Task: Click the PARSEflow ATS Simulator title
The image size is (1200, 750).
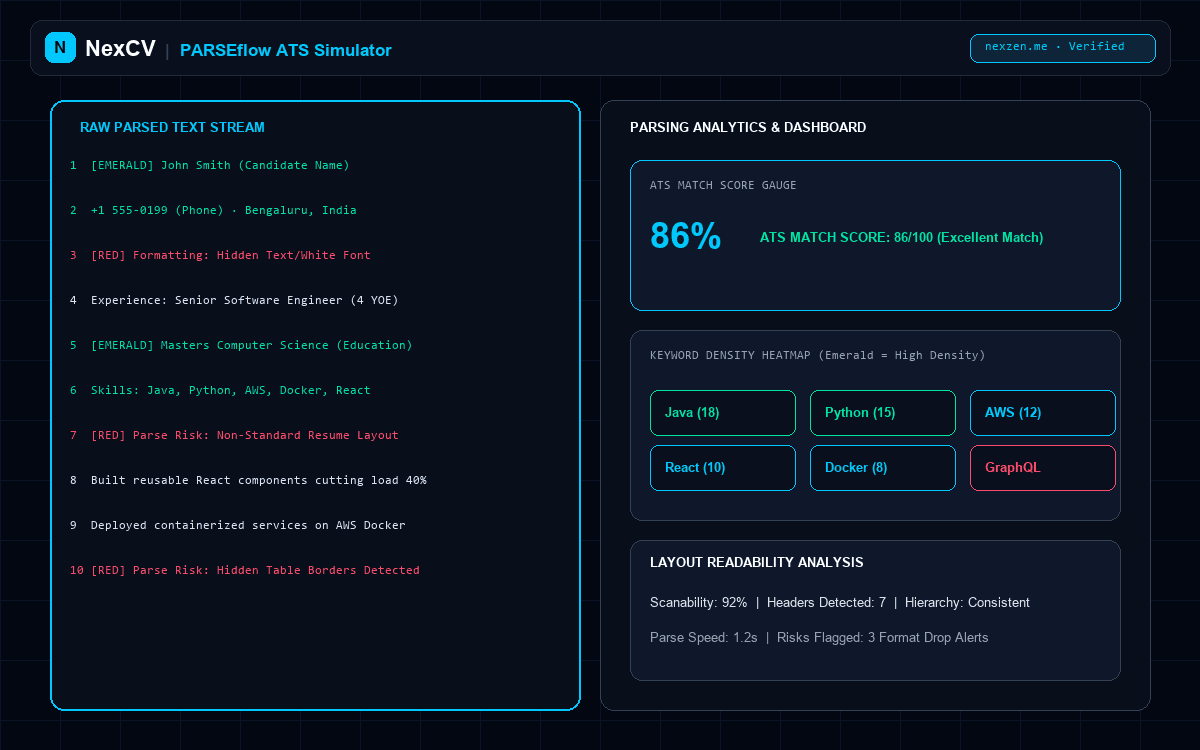Action: [286, 50]
